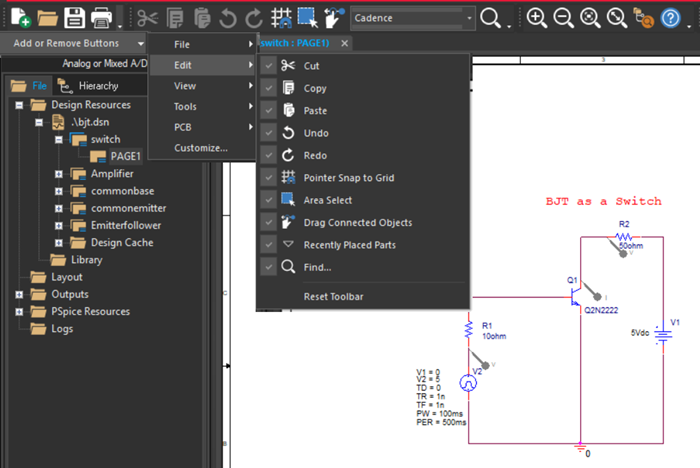Click the Open folder toolbar icon
This screenshot has width=700, height=468.
[x=46, y=17]
